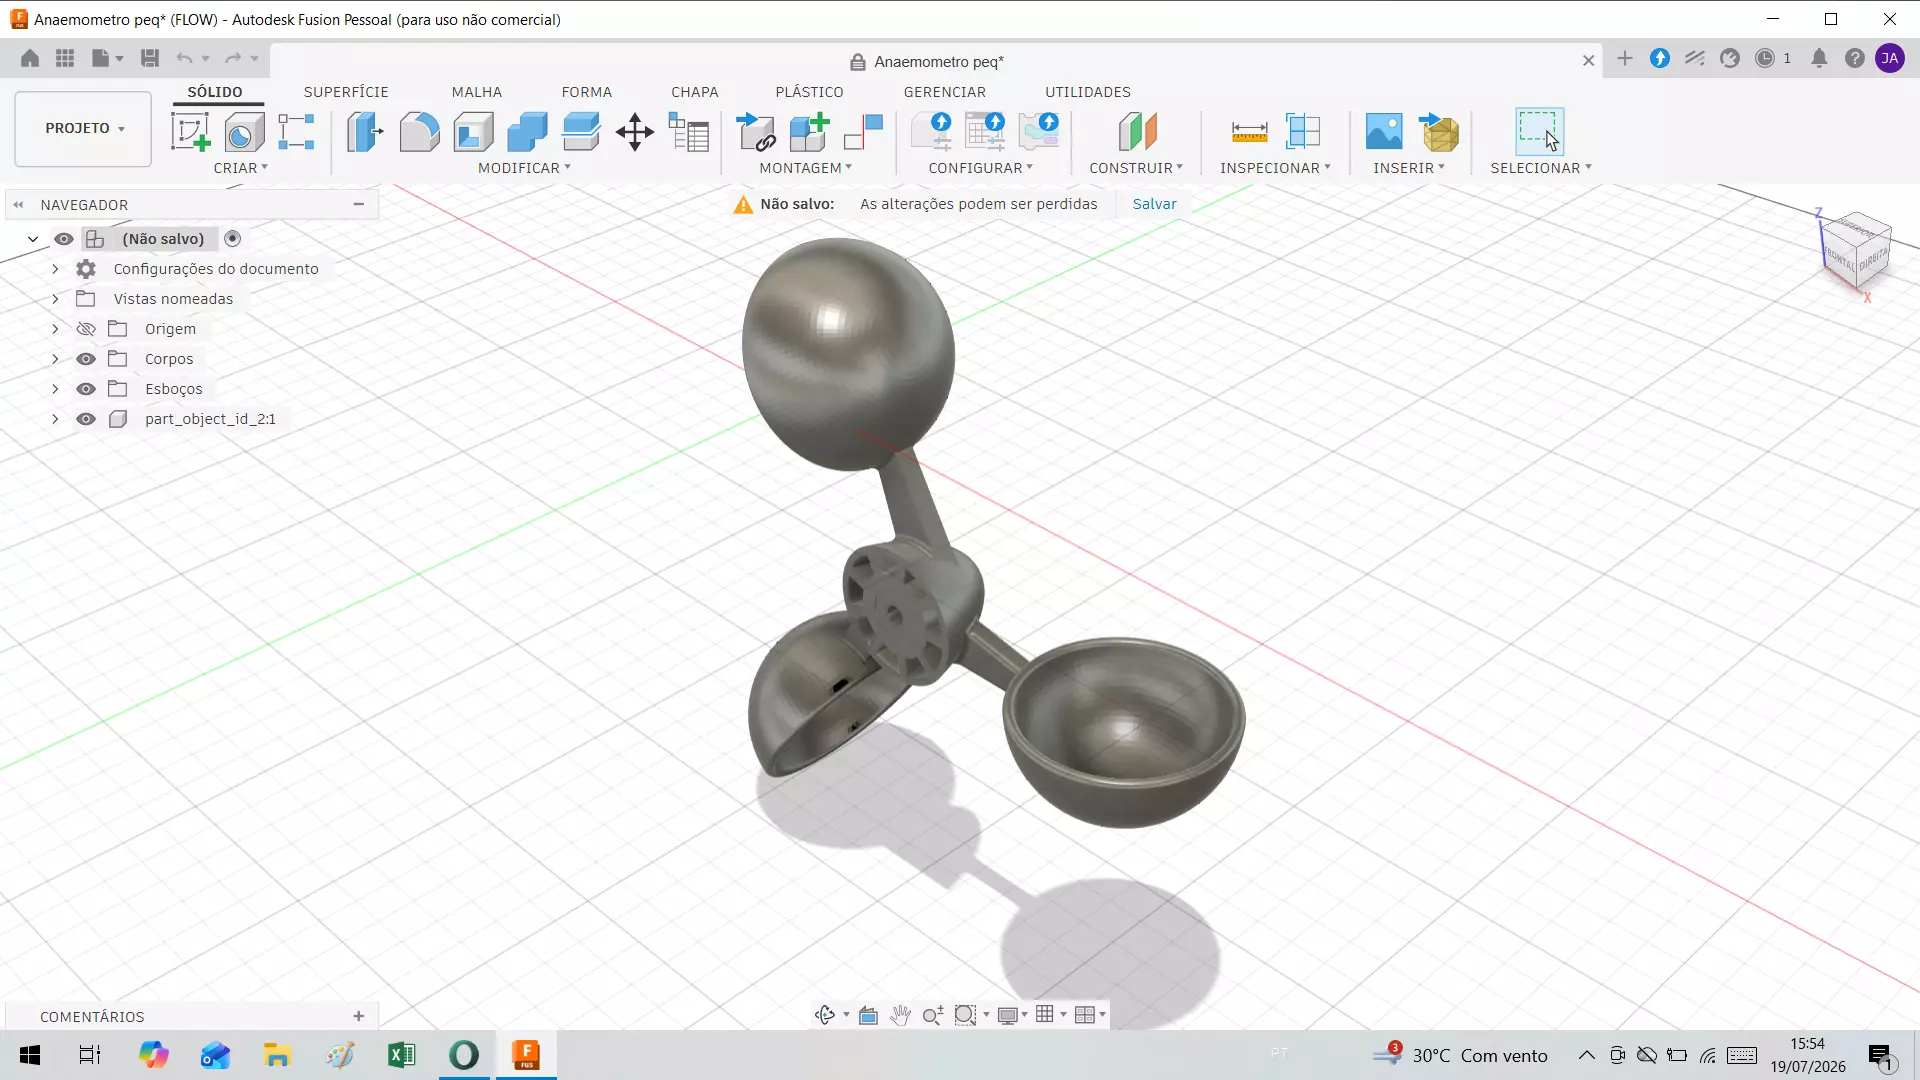Activate the window selection tool icon
This screenshot has width=1920, height=1080.
pyautogui.click(x=1540, y=131)
